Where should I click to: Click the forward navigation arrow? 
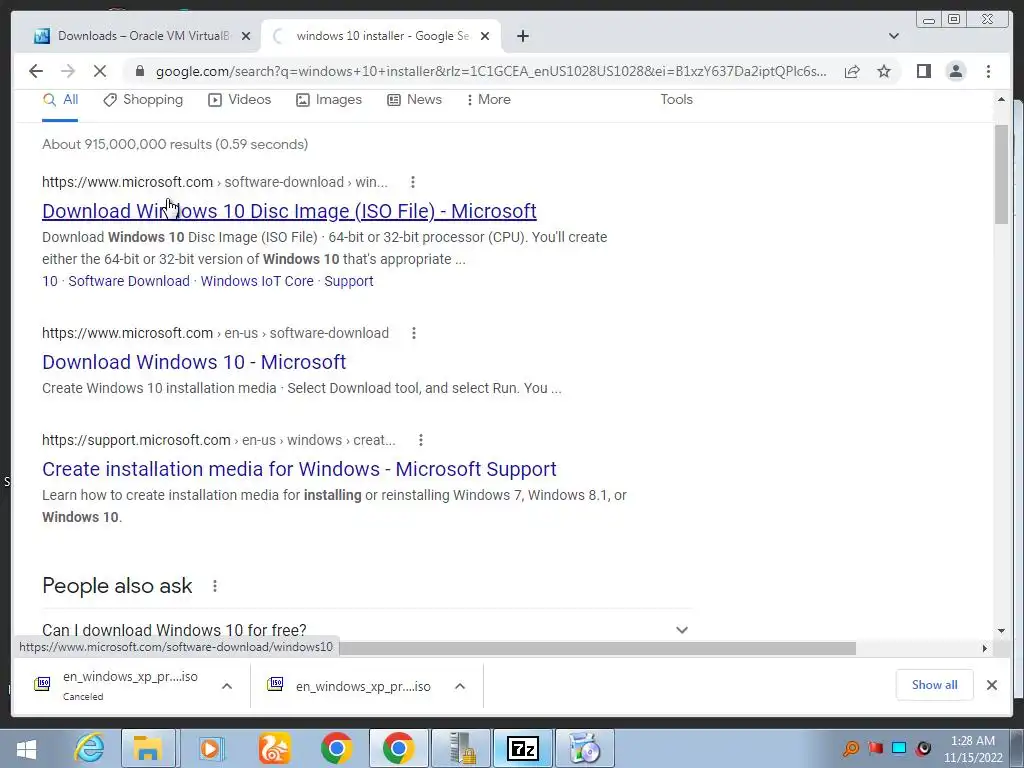pyautogui.click(x=68, y=71)
